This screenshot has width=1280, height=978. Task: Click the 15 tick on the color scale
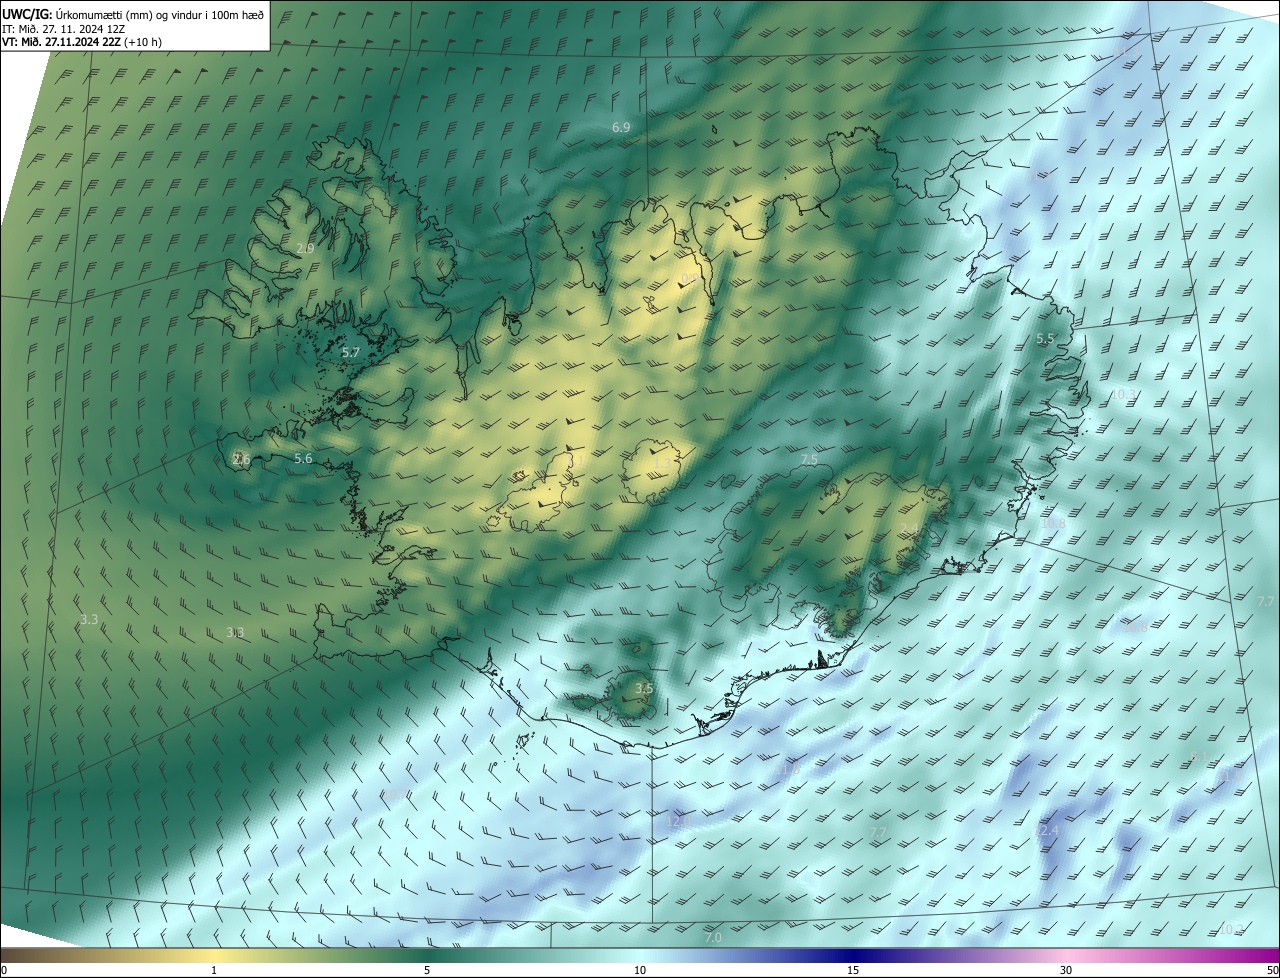[x=853, y=970]
